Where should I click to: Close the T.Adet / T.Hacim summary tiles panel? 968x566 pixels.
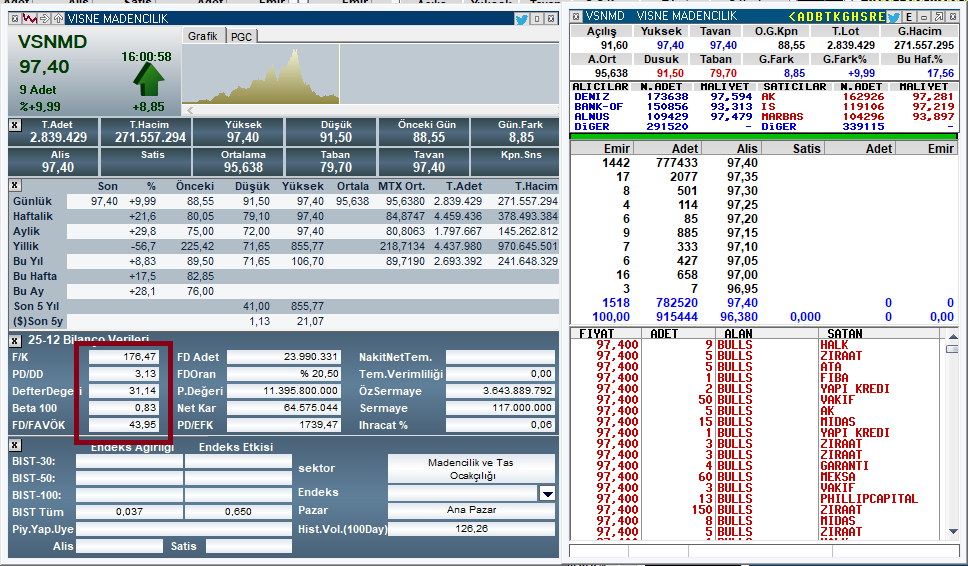click(x=15, y=125)
